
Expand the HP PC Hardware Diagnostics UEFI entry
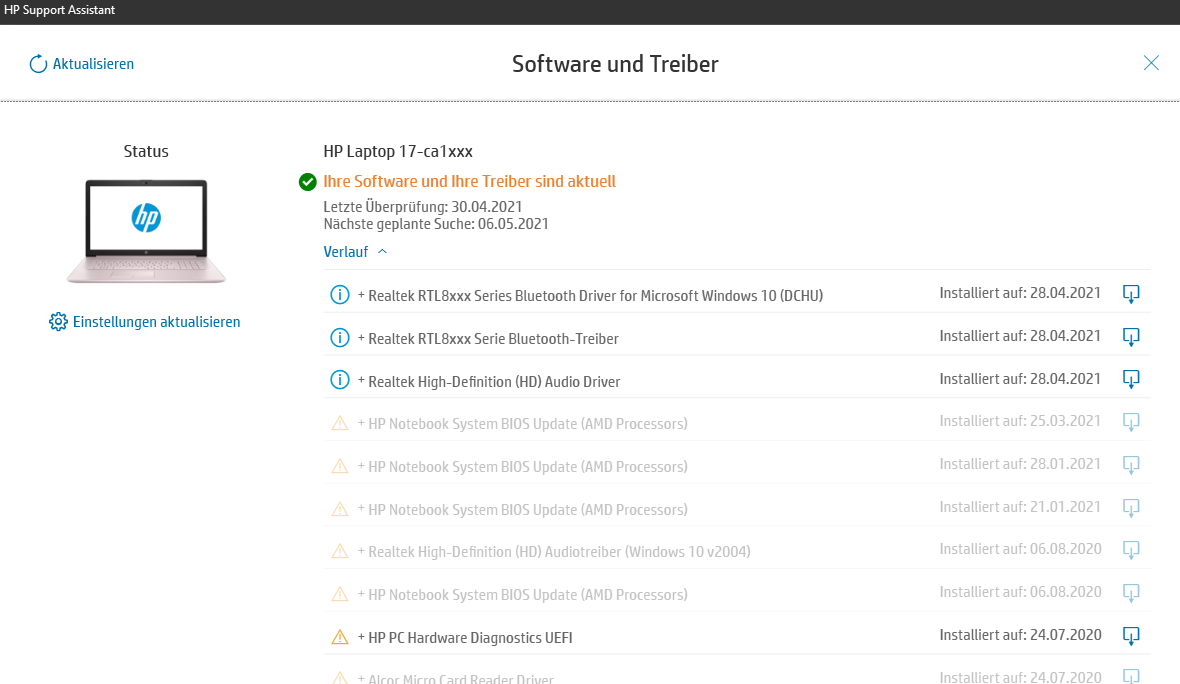tap(362, 635)
